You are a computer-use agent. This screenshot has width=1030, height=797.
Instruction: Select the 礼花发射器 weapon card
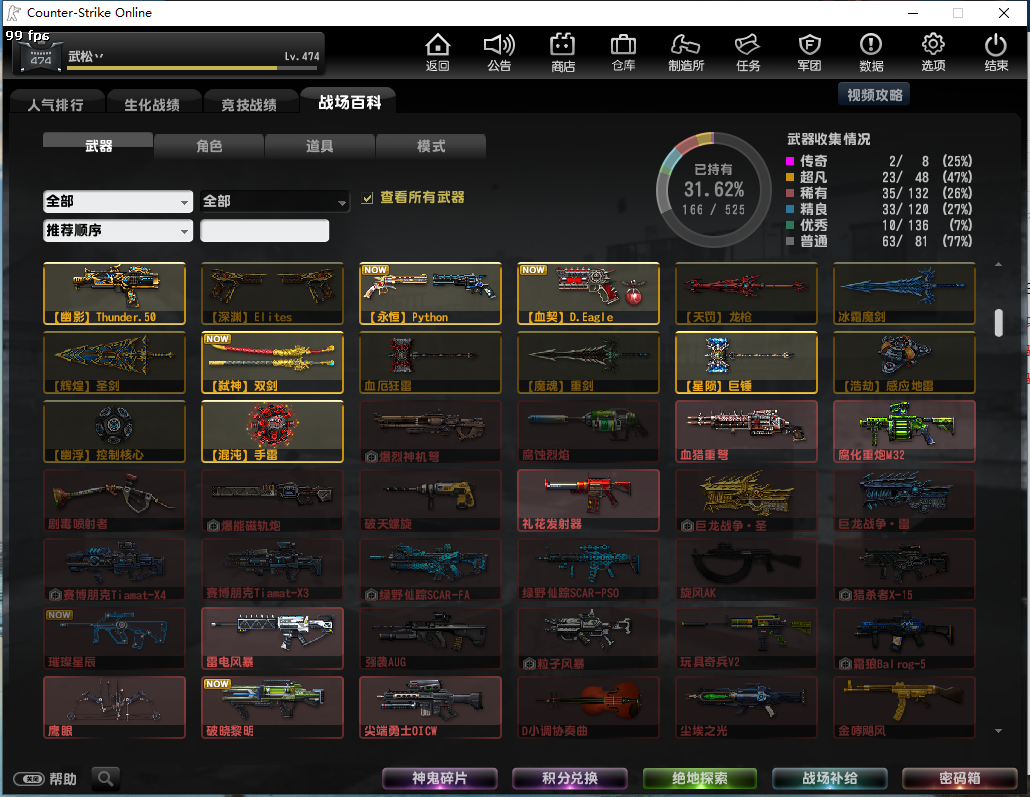[x=589, y=501]
